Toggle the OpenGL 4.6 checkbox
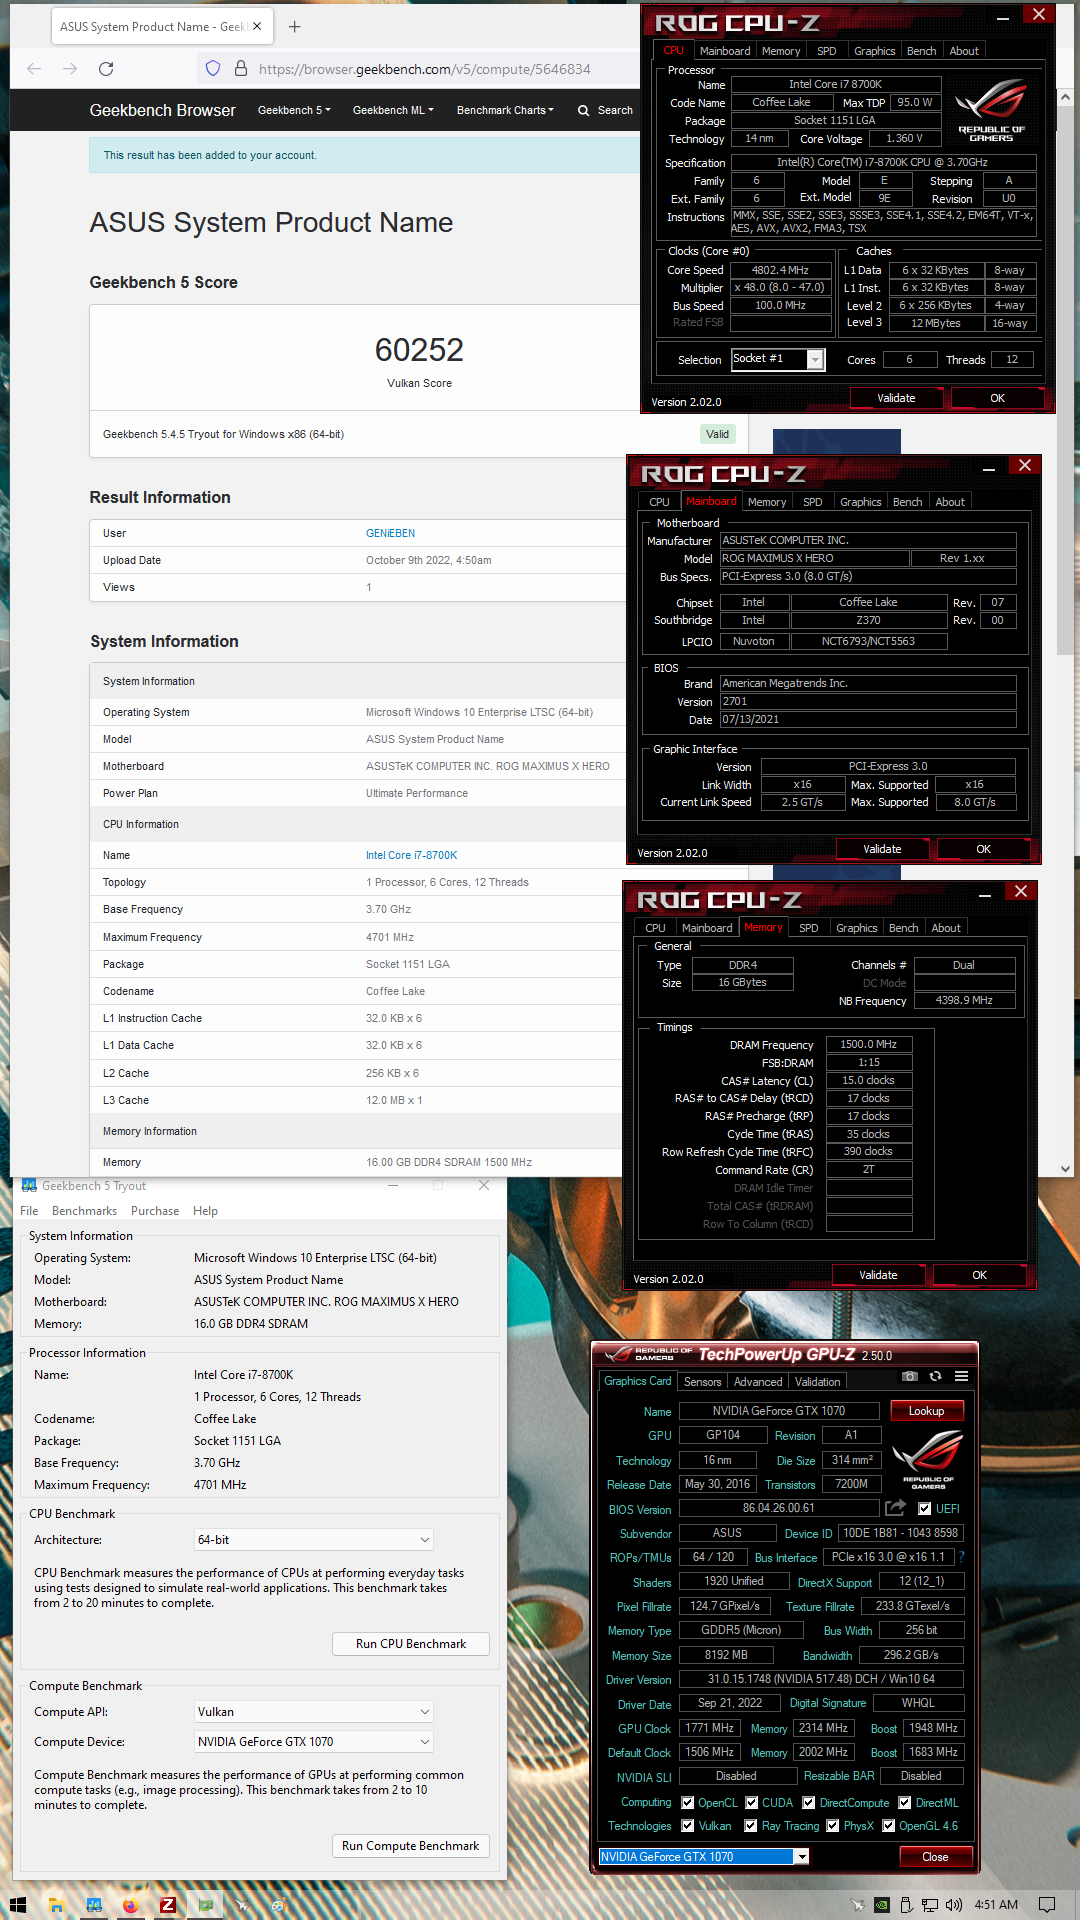 click(x=888, y=1826)
